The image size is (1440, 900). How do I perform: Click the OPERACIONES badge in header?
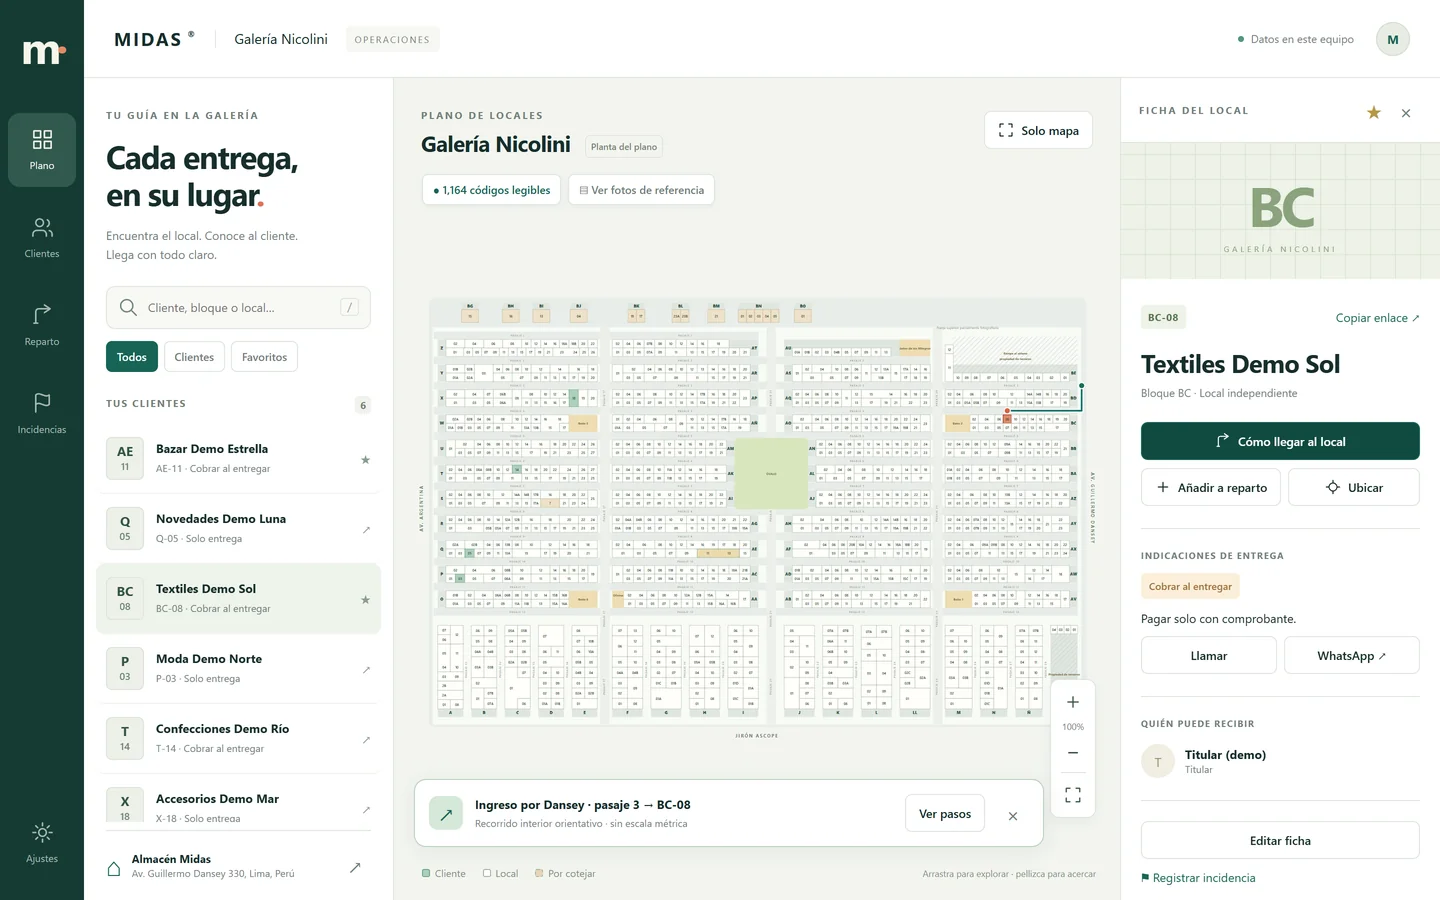pyautogui.click(x=392, y=40)
